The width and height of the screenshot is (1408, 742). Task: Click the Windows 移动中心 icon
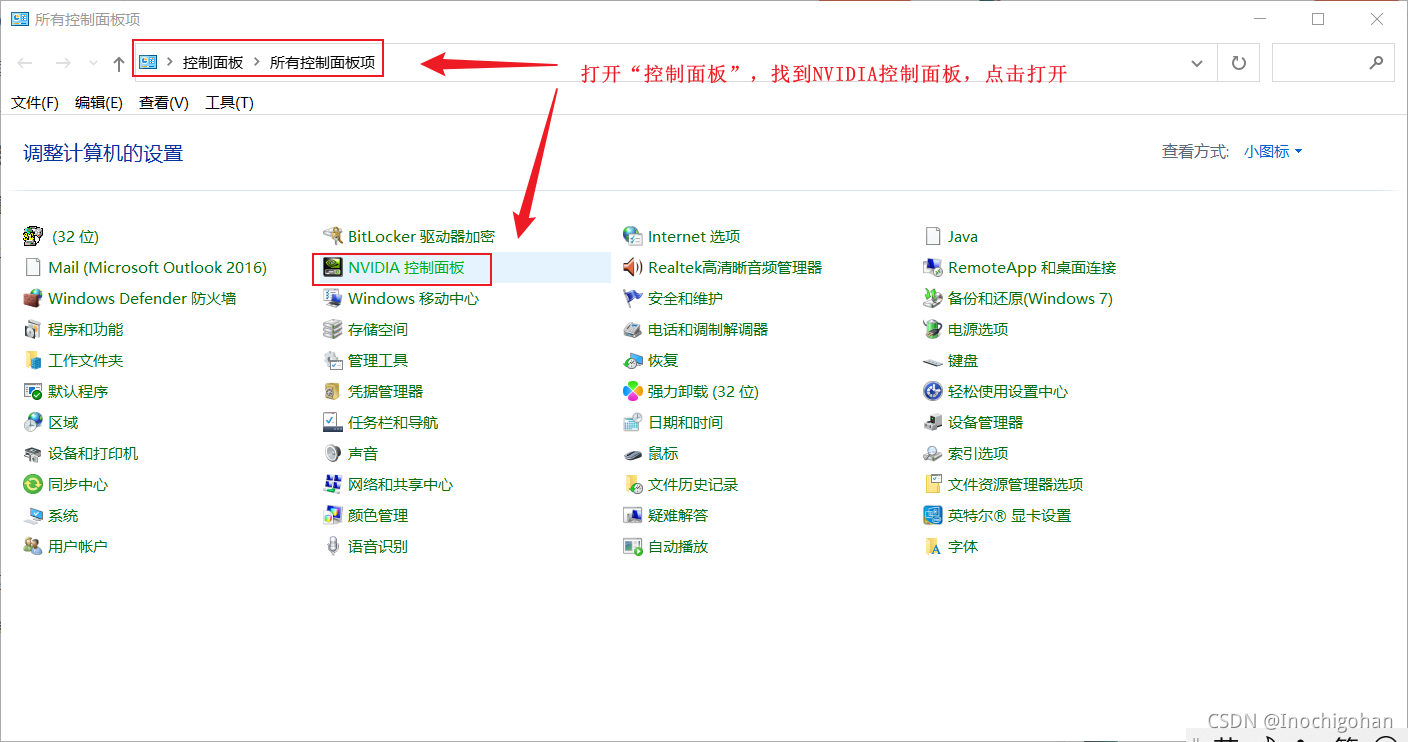click(x=333, y=299)
